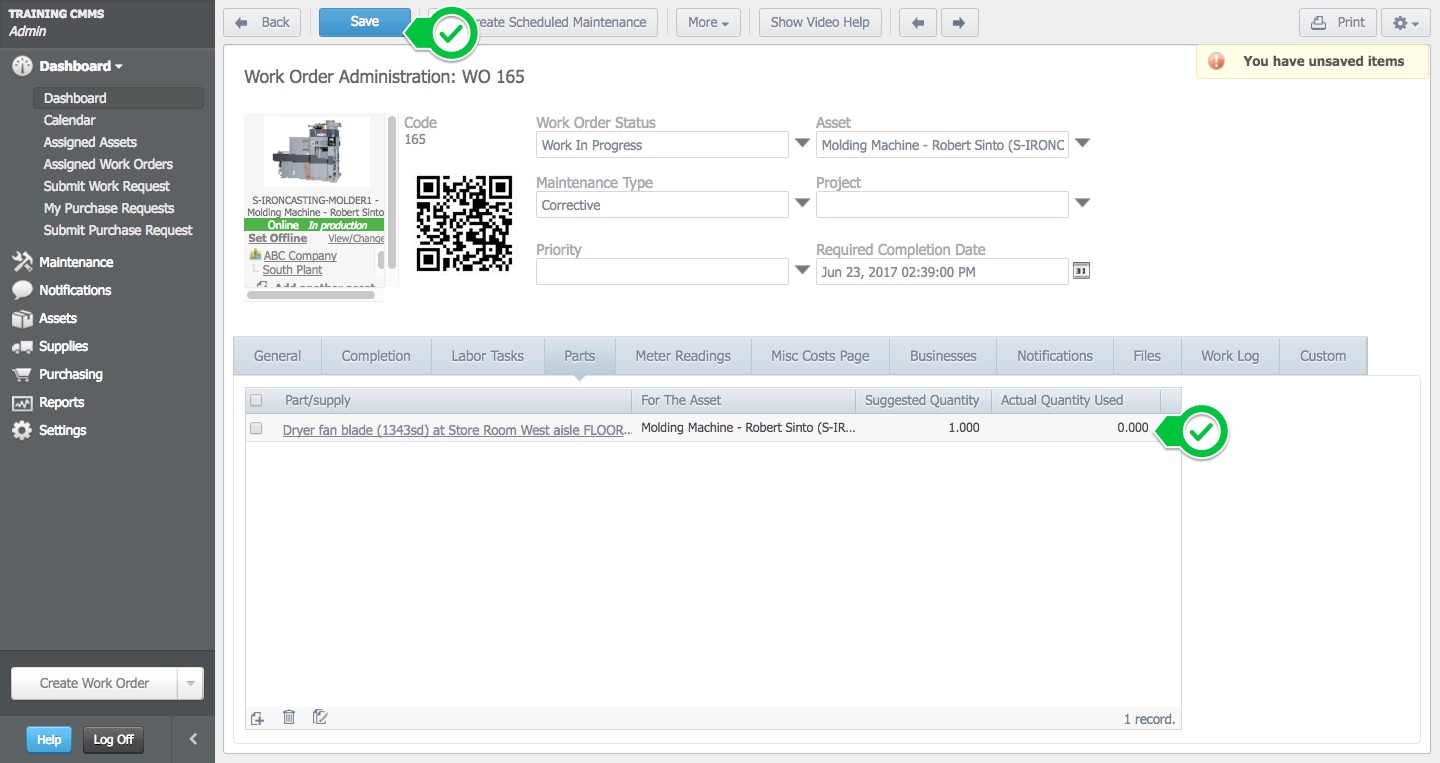Click the Notifications speech bubble icon
Image resolution: width=1440 pixels, height=763 pixels.
pos(22,290)
